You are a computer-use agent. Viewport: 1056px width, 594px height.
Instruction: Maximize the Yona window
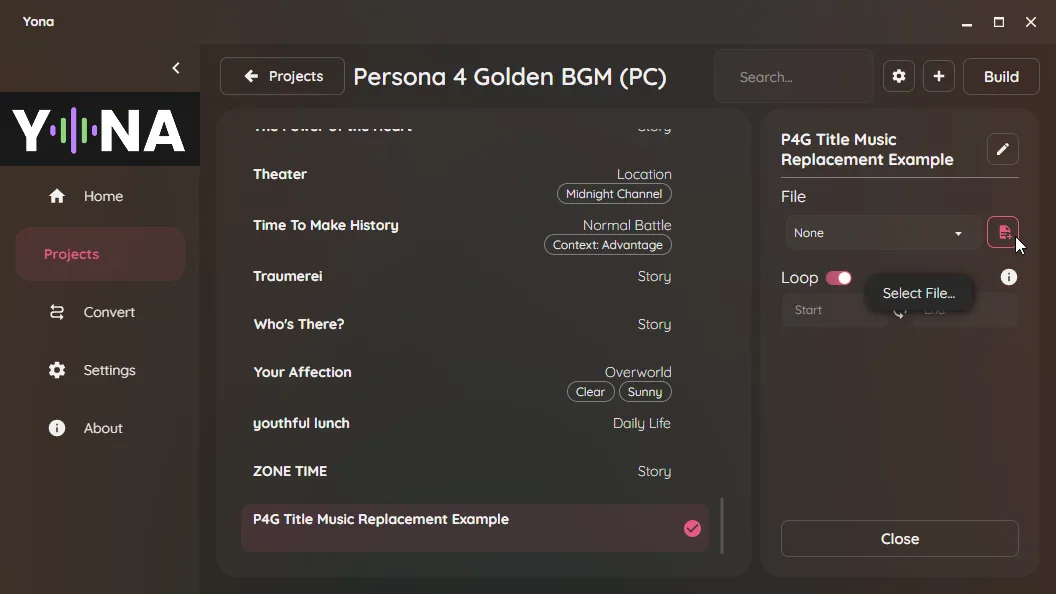(x=999, y=22)
